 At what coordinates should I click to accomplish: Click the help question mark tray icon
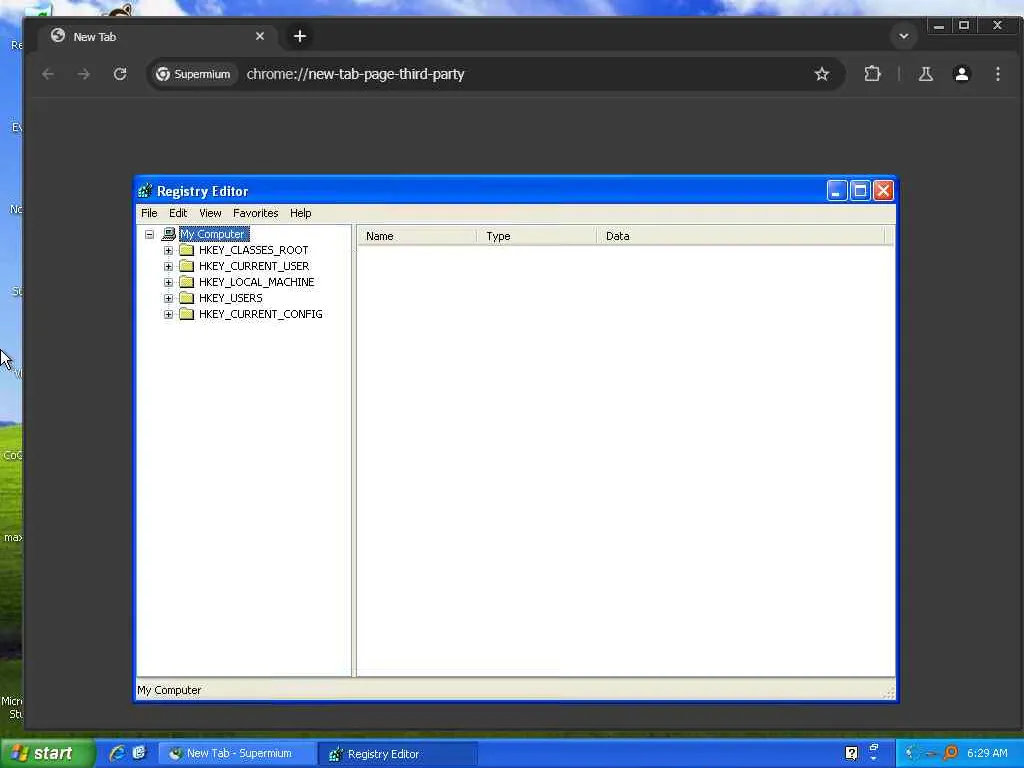851,754
